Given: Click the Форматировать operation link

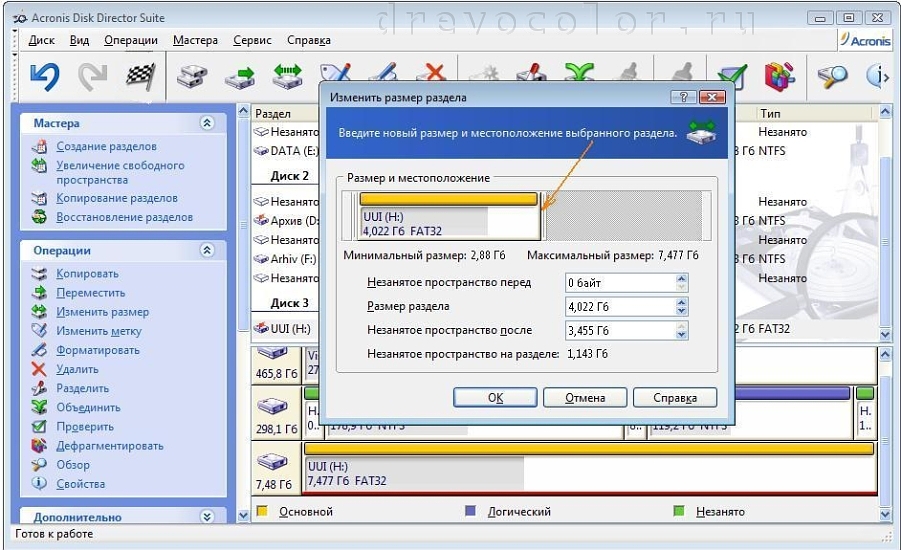Looking at the screenshot, I should tap(98, 350).
